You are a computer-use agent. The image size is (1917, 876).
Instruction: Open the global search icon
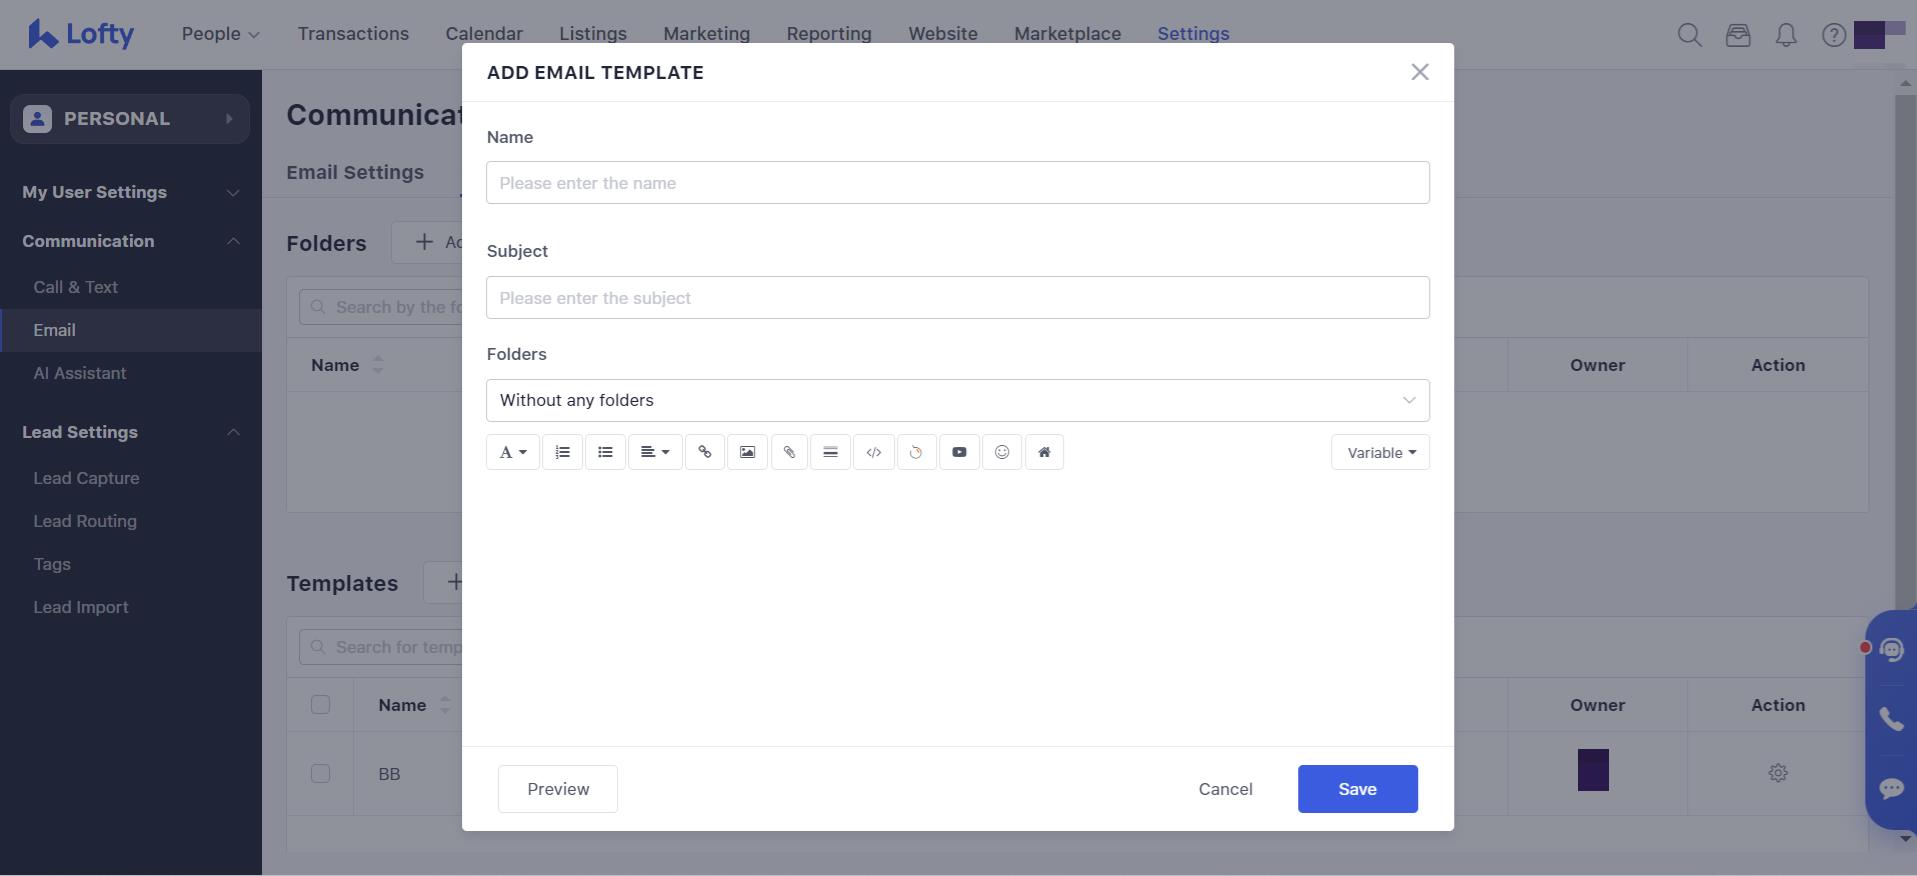1690,35
